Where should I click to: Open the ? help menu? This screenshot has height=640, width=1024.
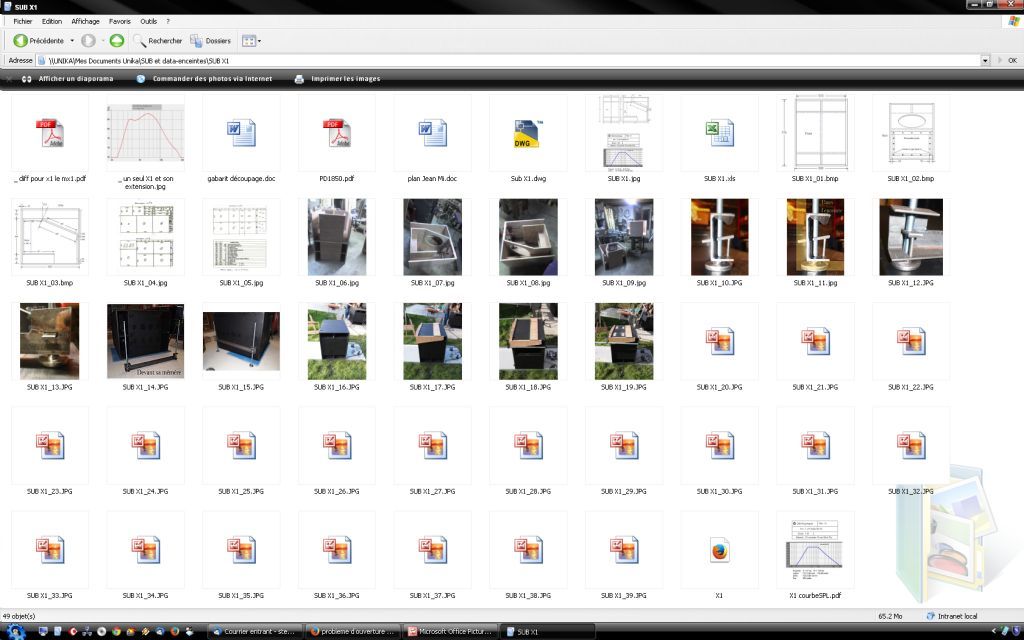168,22
